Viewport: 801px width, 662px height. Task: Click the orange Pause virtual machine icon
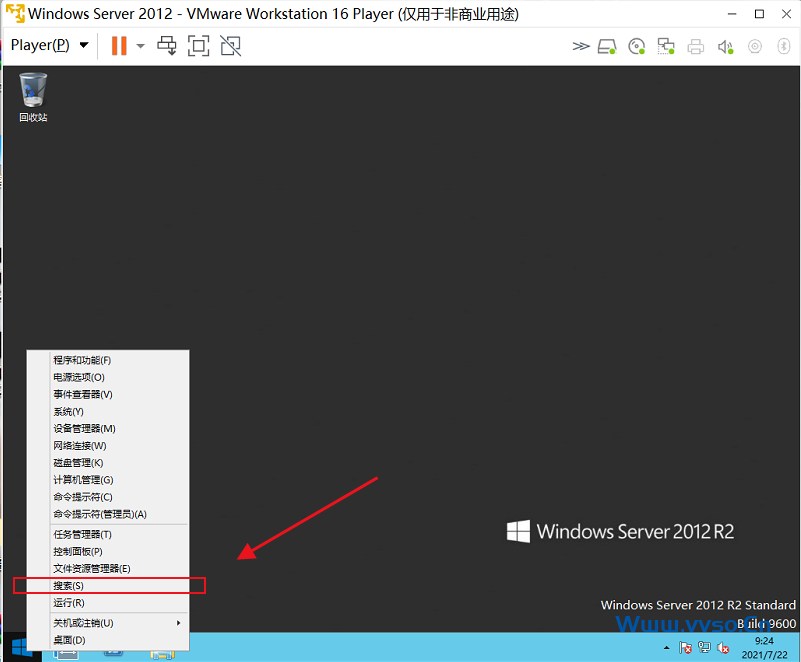pyautogui.click(x=118, y=46)
